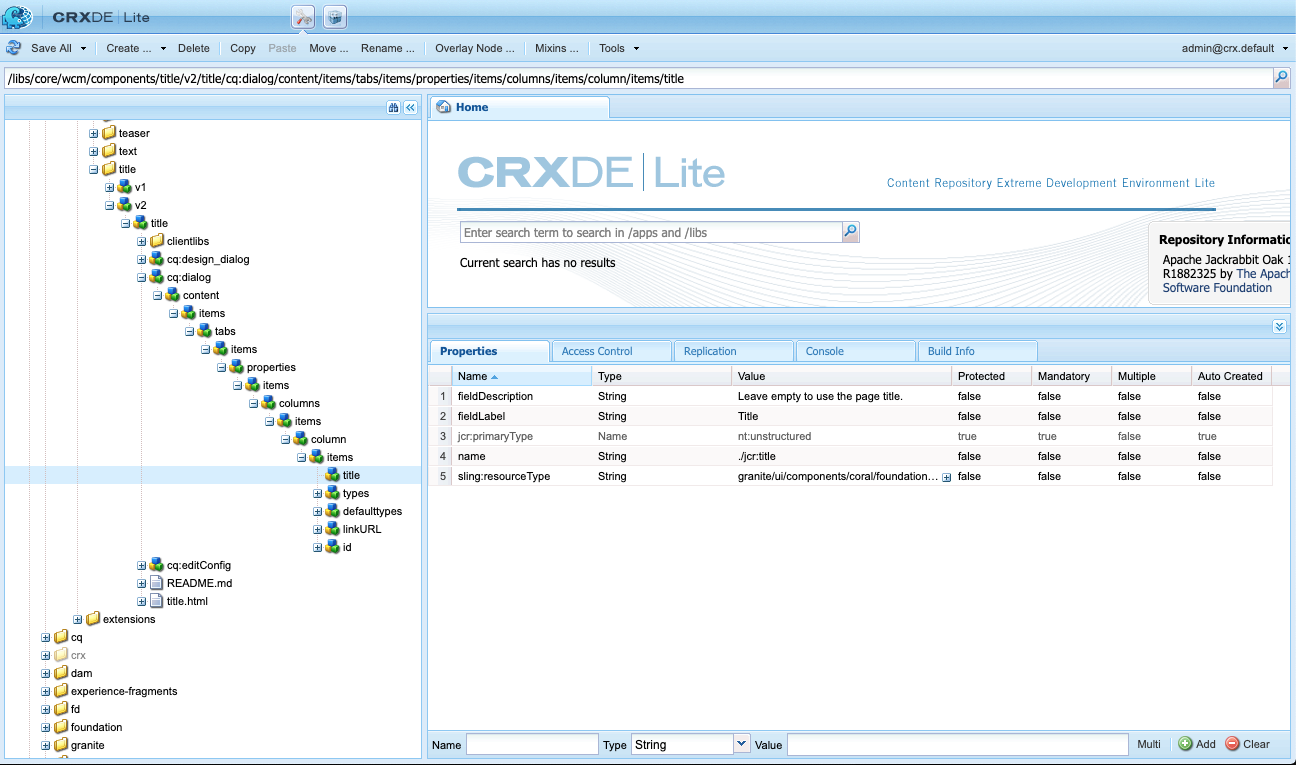Open the package cube icon in the header

335,17
